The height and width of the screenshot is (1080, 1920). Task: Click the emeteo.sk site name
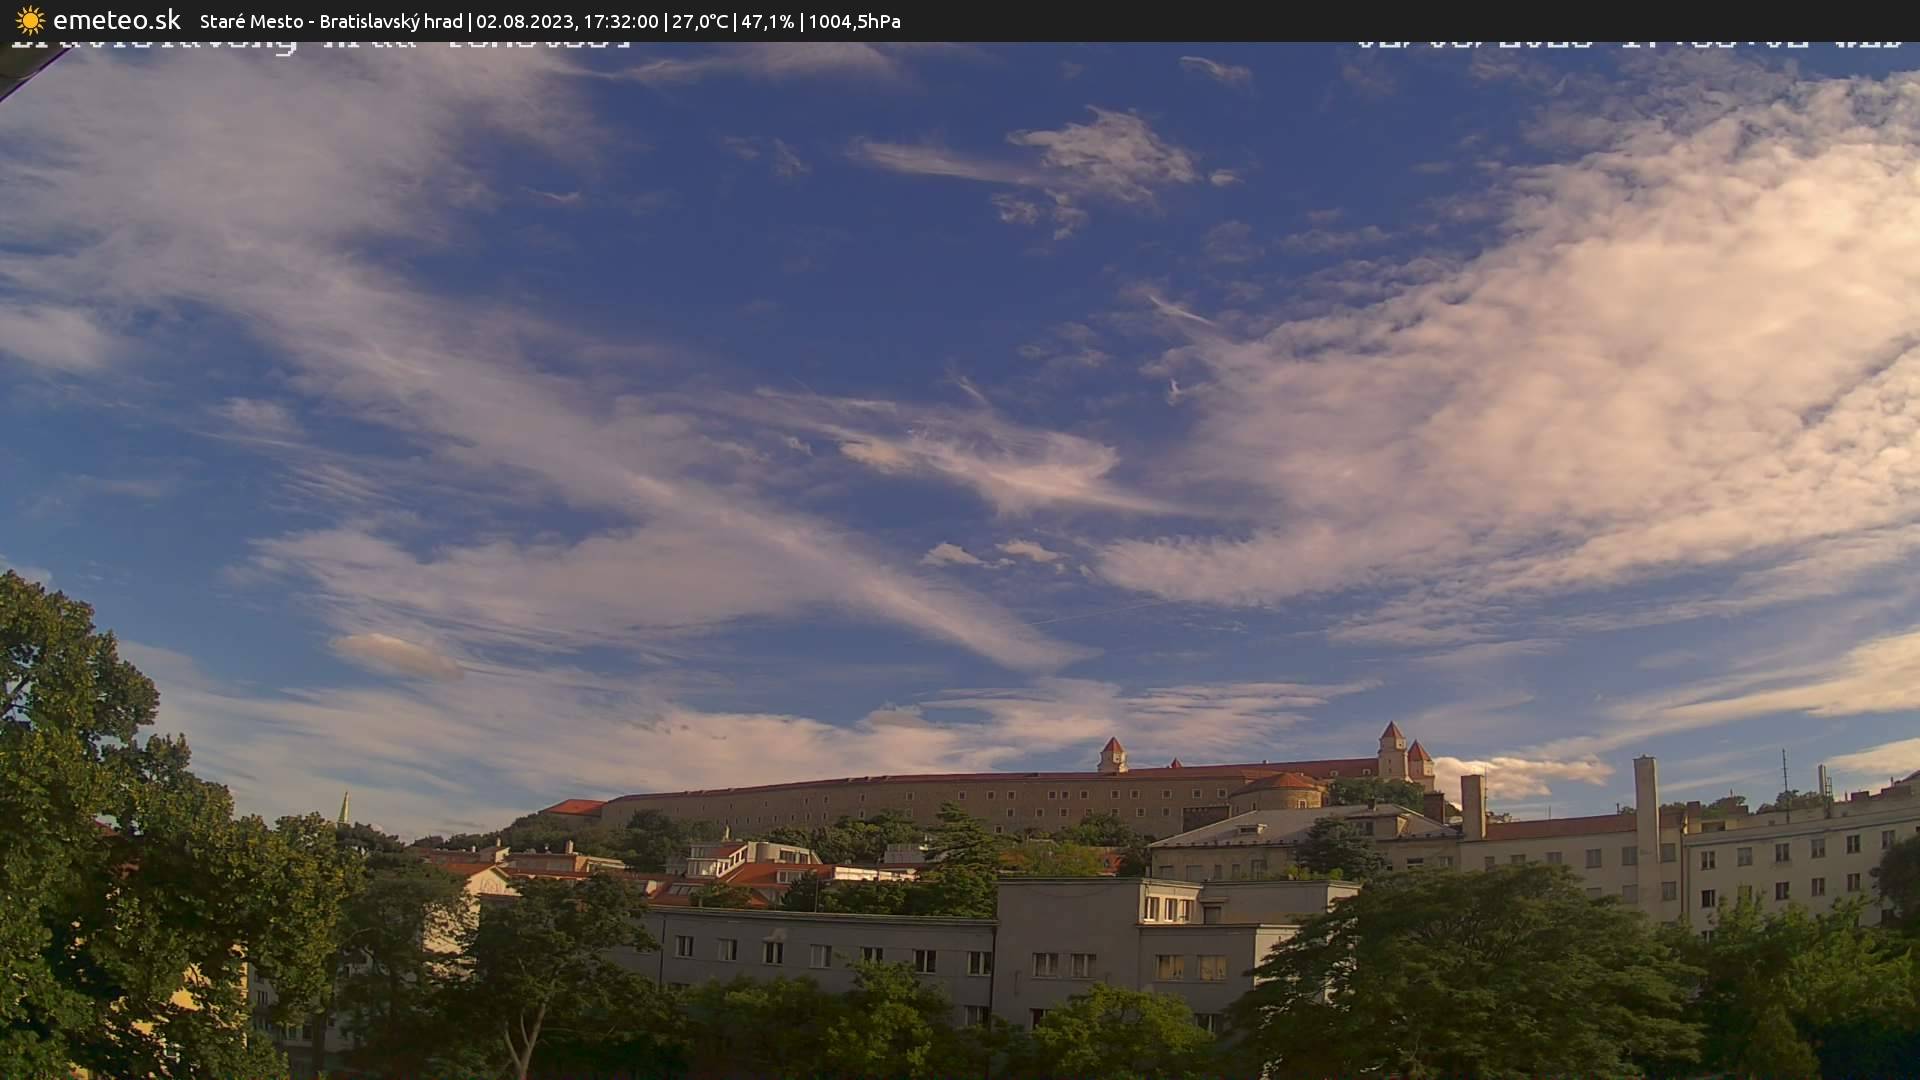(x=116, y=21)
